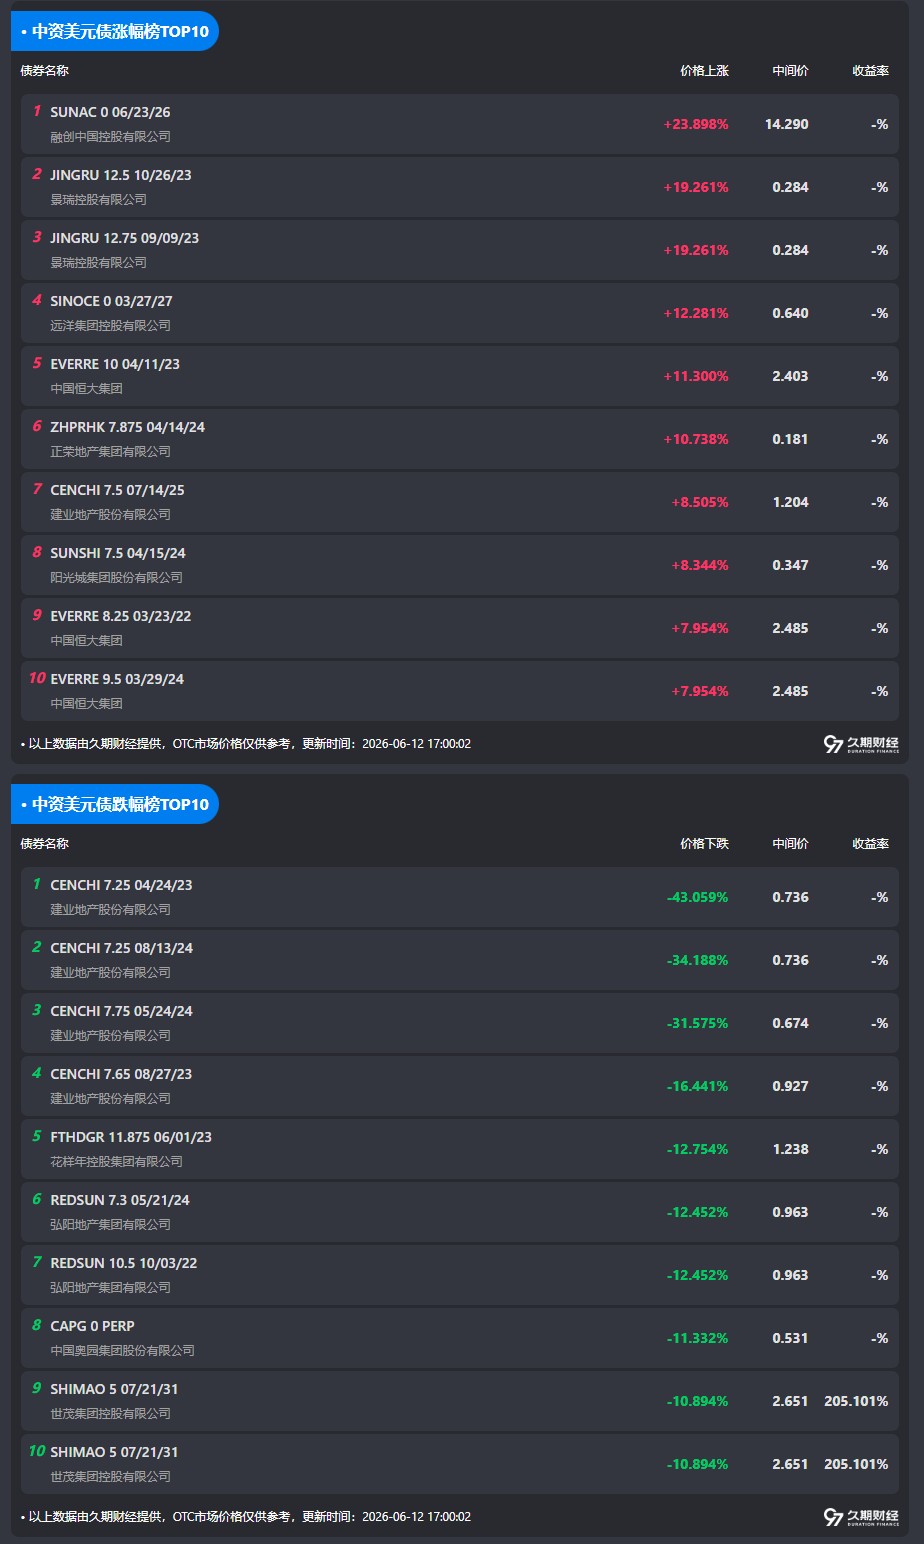Click the -34.188% price change value

[697, 960]
